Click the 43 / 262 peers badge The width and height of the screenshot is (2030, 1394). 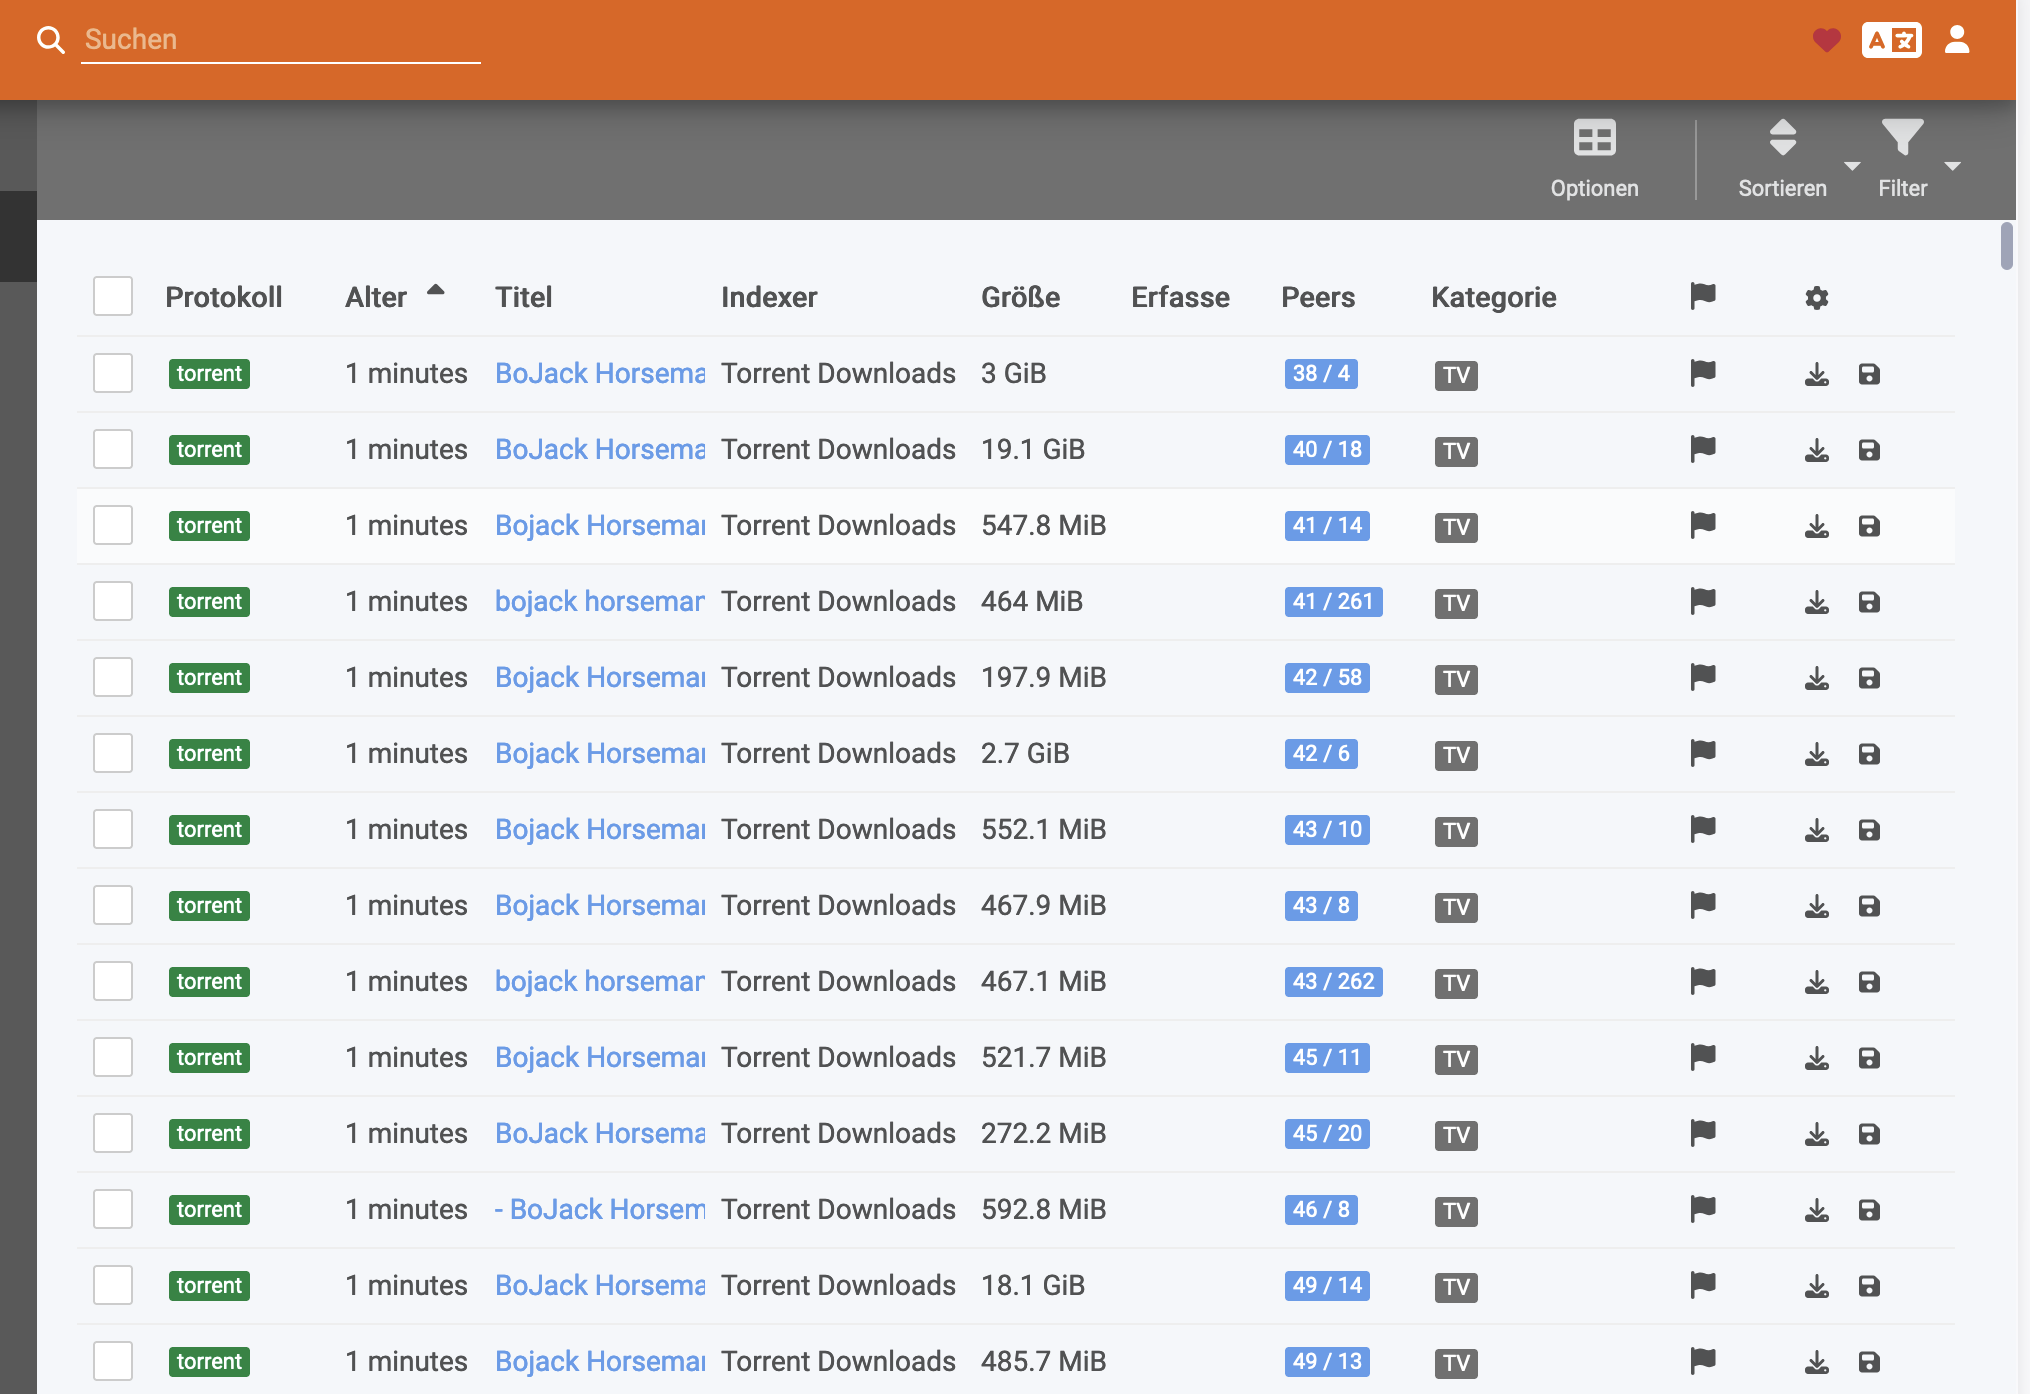[x=1333, y=981]
